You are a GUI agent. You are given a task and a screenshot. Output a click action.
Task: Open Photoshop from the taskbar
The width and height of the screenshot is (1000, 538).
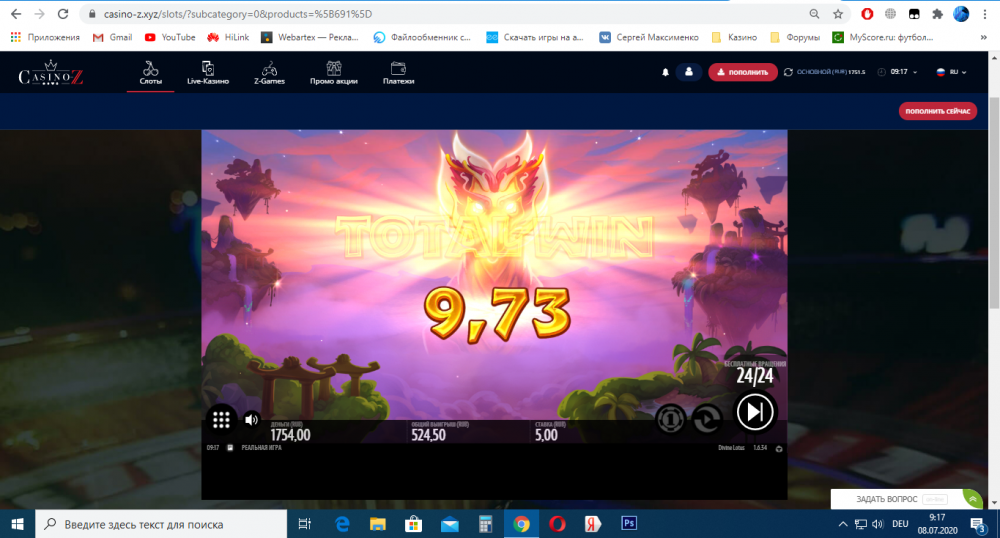click(629, 523)
